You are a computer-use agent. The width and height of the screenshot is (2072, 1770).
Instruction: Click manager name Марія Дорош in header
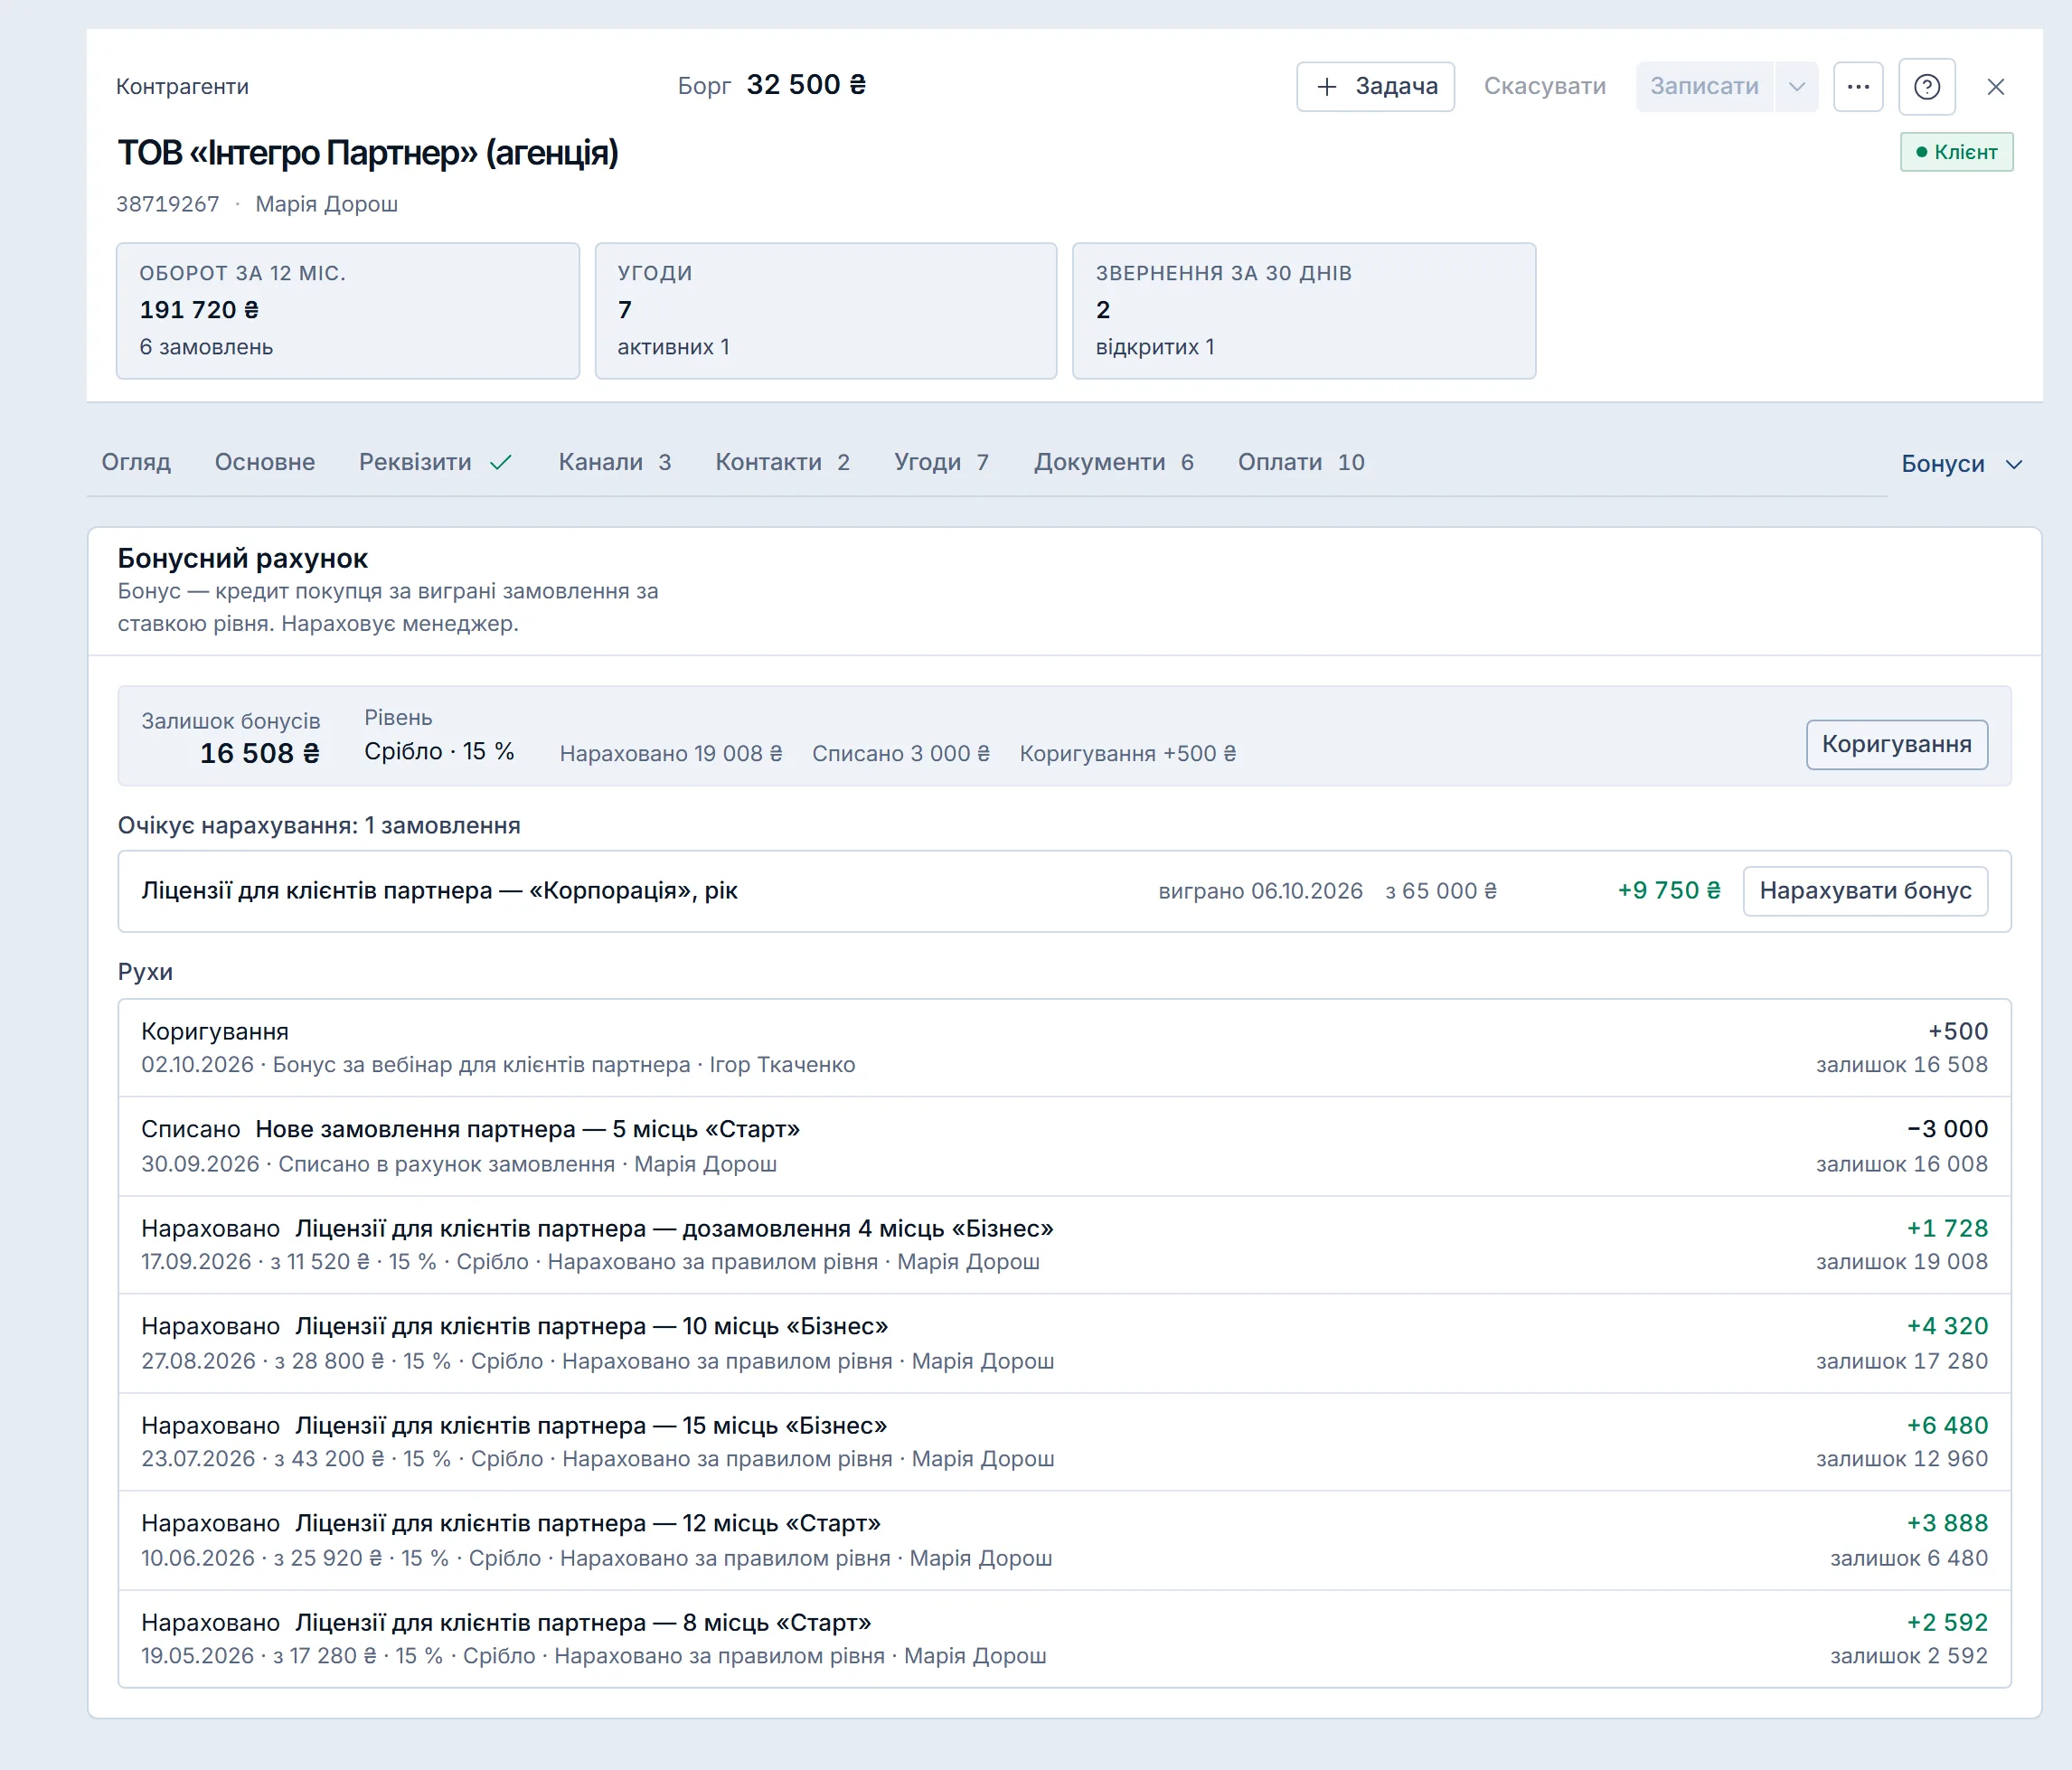point(326,204)
